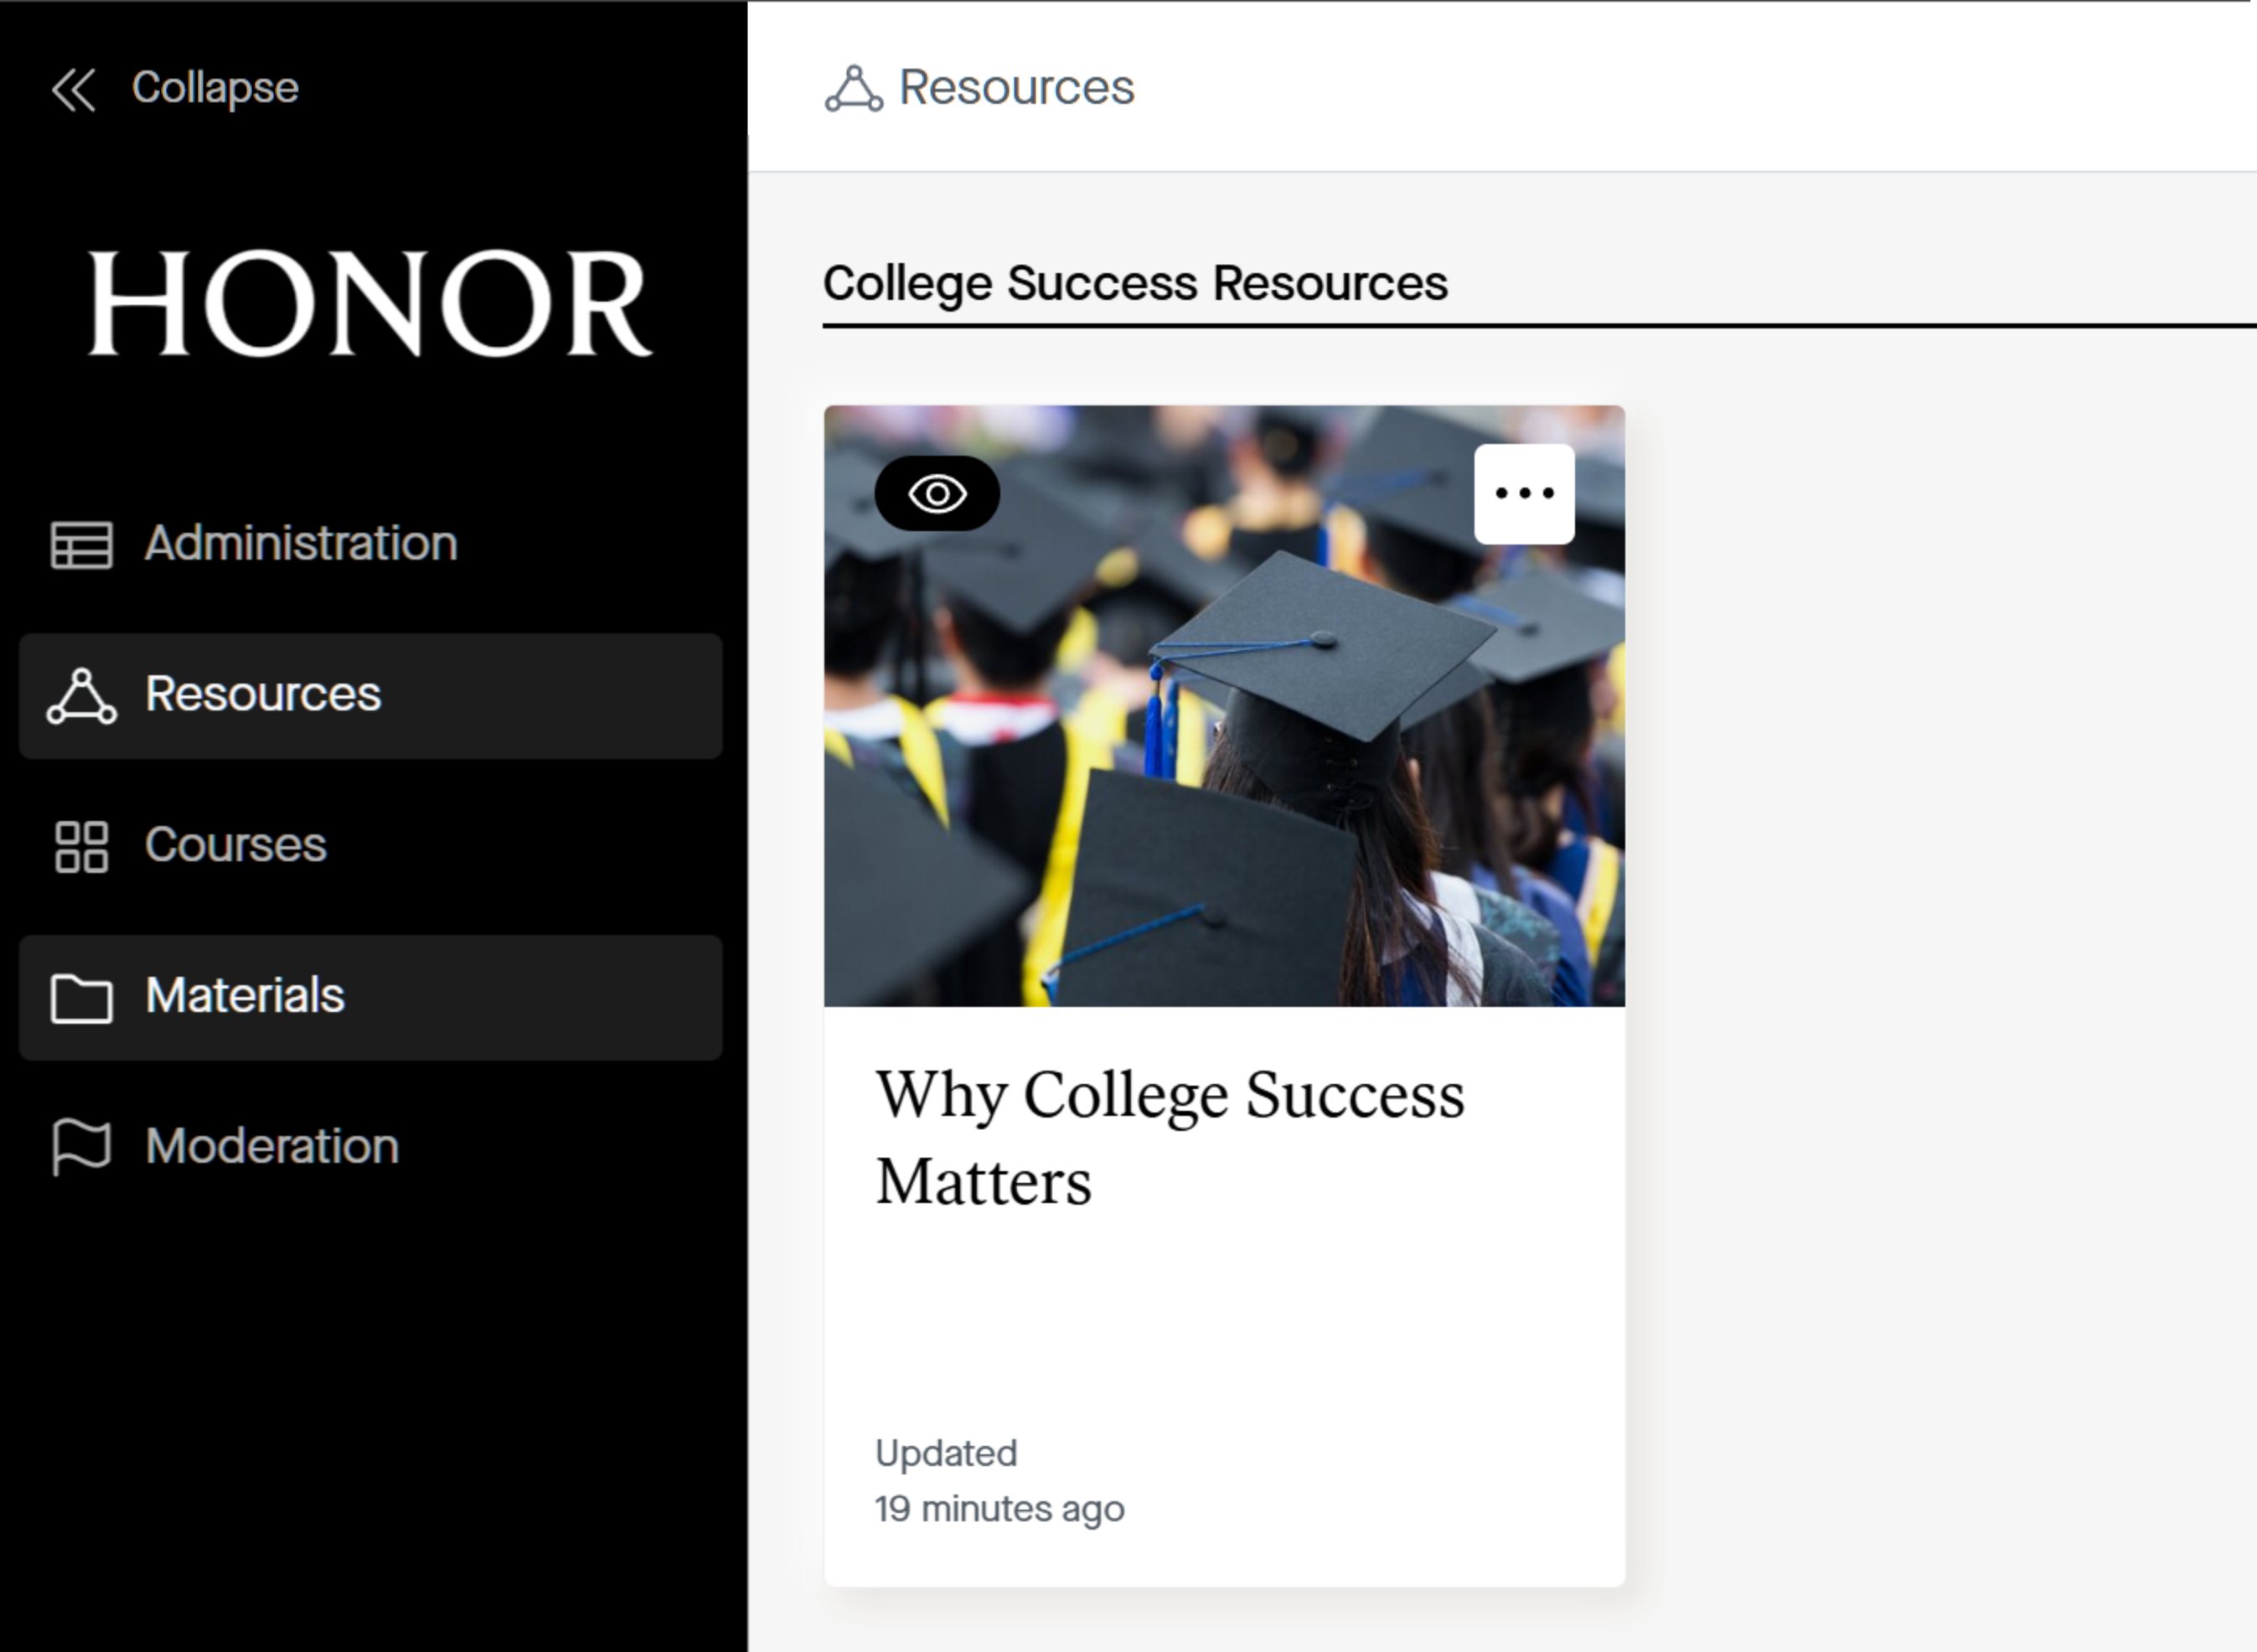Click the Collapse text label
The image size is (2257, 1652).
(215, 88)
